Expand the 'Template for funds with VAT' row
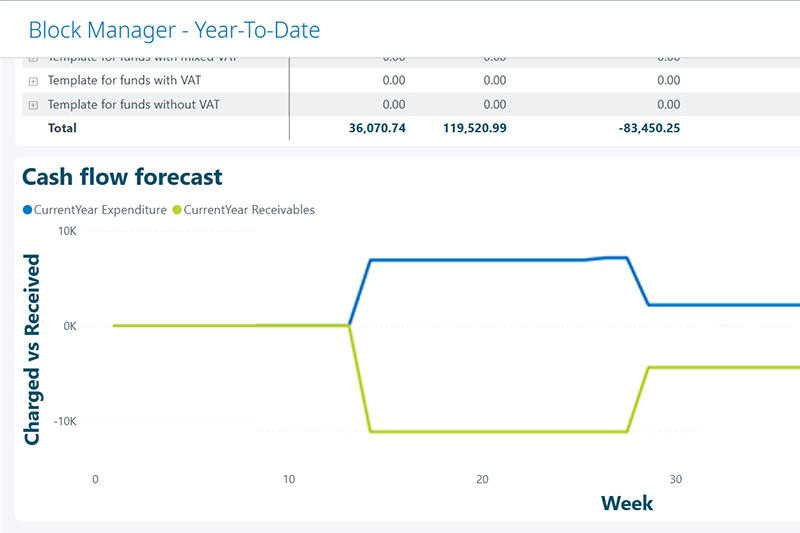 [33, 81]
